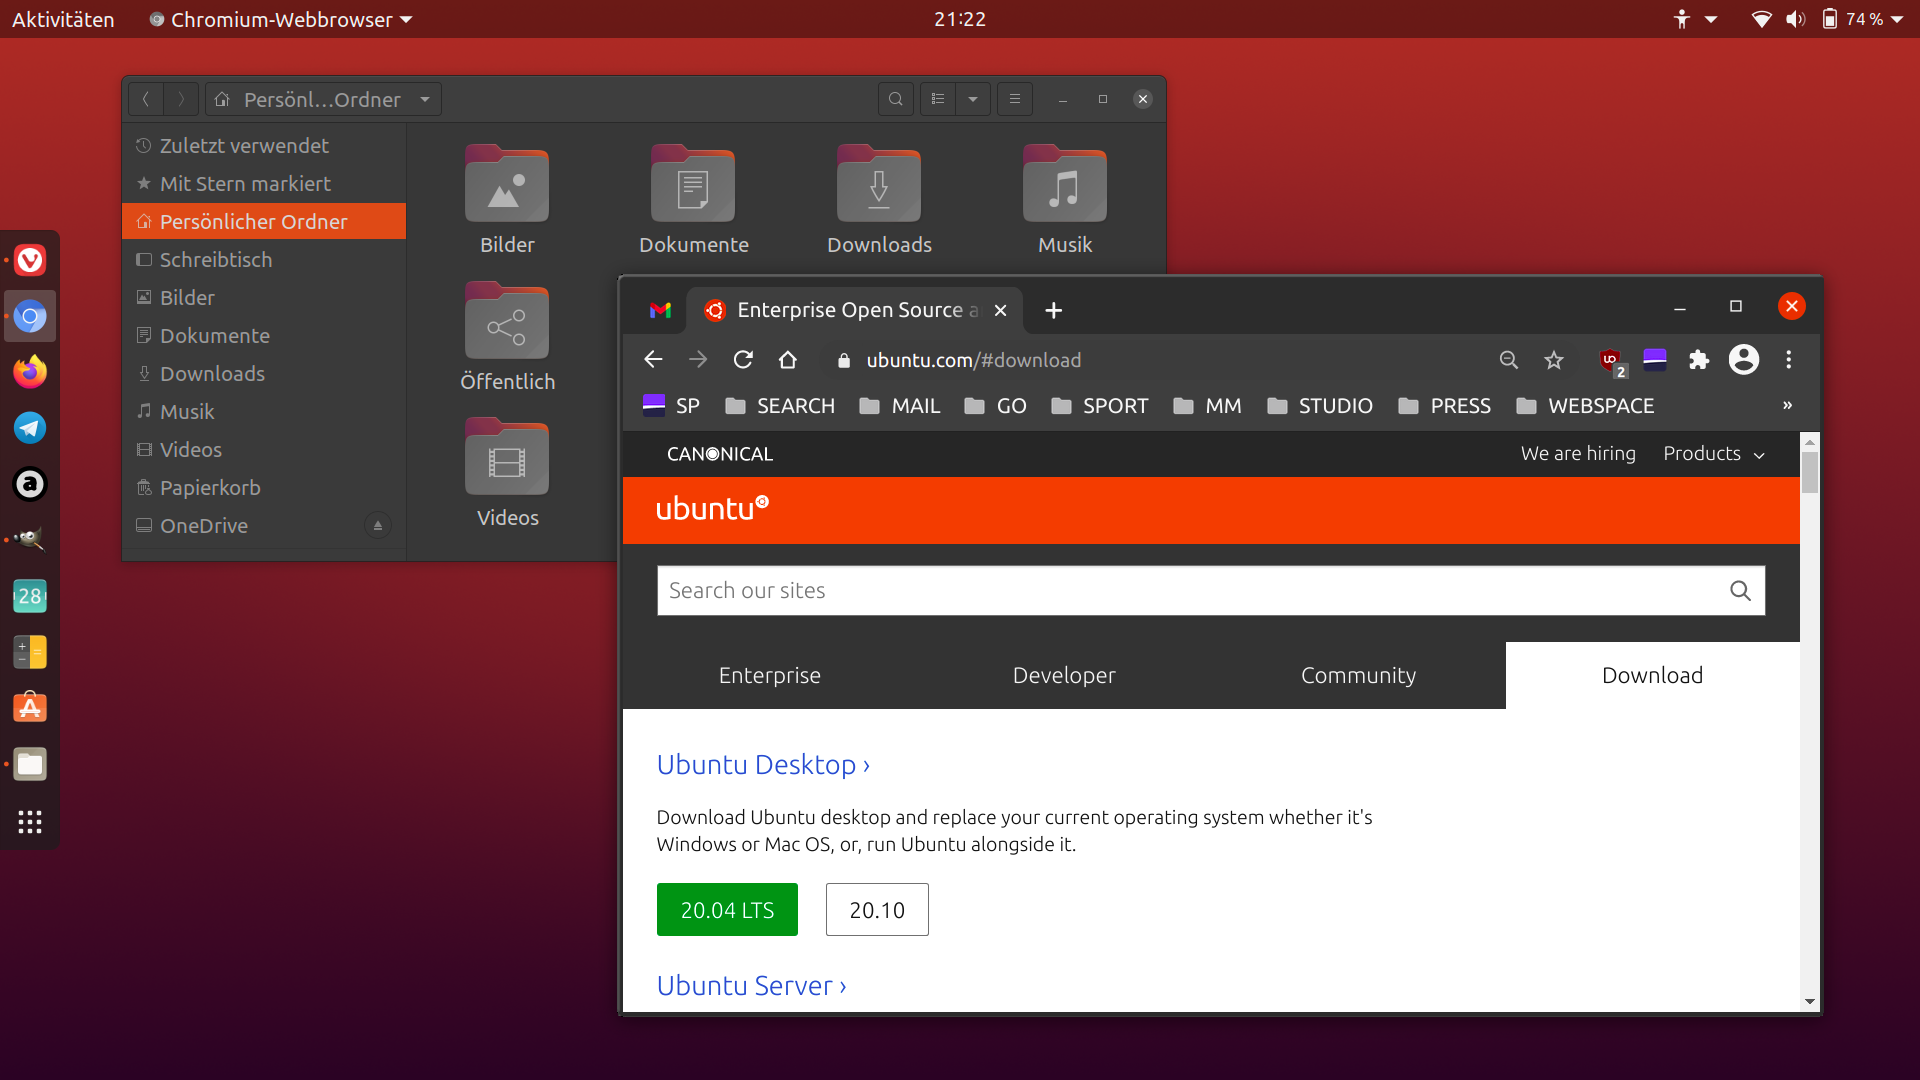Image resolution: width=1920 pixels, height=1080 pixels.
Task: Switch the file manager to list view
Action: (x=937, y=99)
